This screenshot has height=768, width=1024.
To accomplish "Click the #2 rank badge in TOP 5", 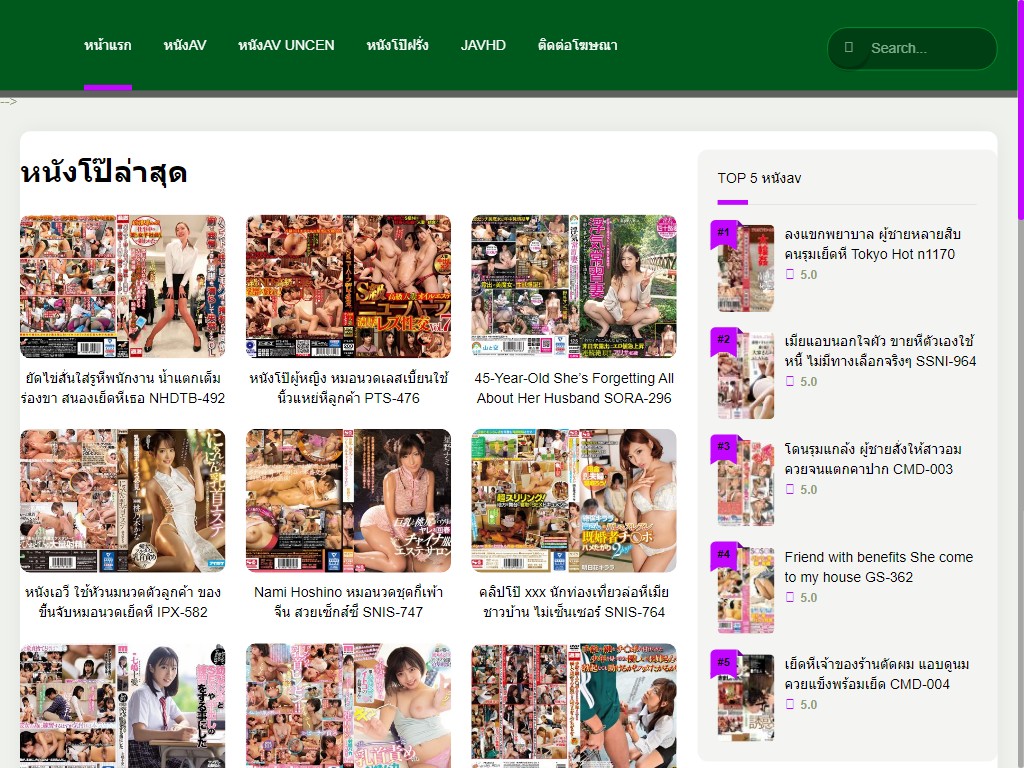I will tap(724, 340).
